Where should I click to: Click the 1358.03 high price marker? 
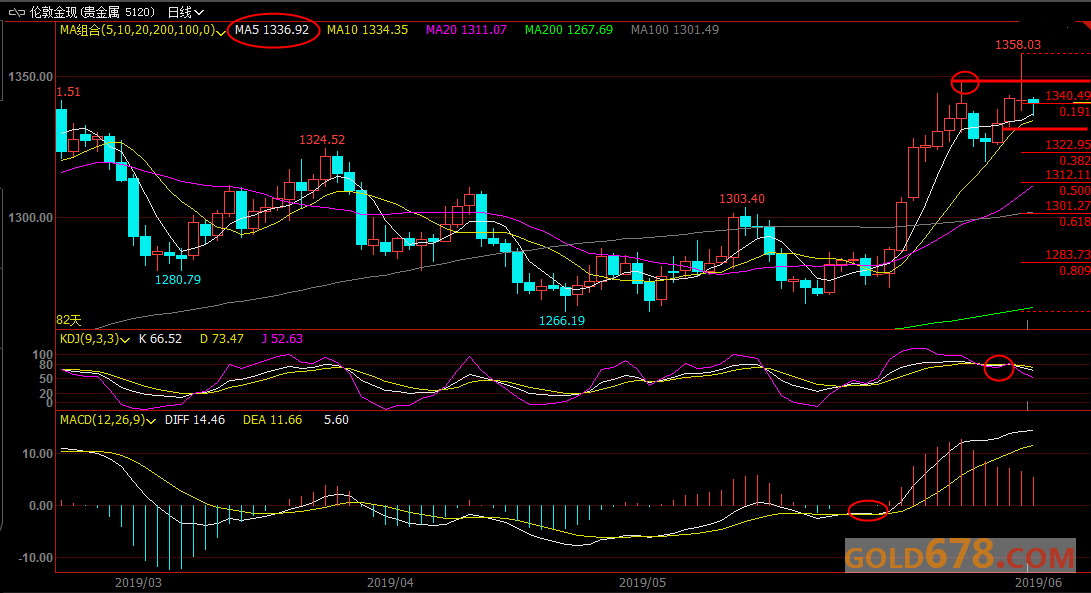(1018, 45)
